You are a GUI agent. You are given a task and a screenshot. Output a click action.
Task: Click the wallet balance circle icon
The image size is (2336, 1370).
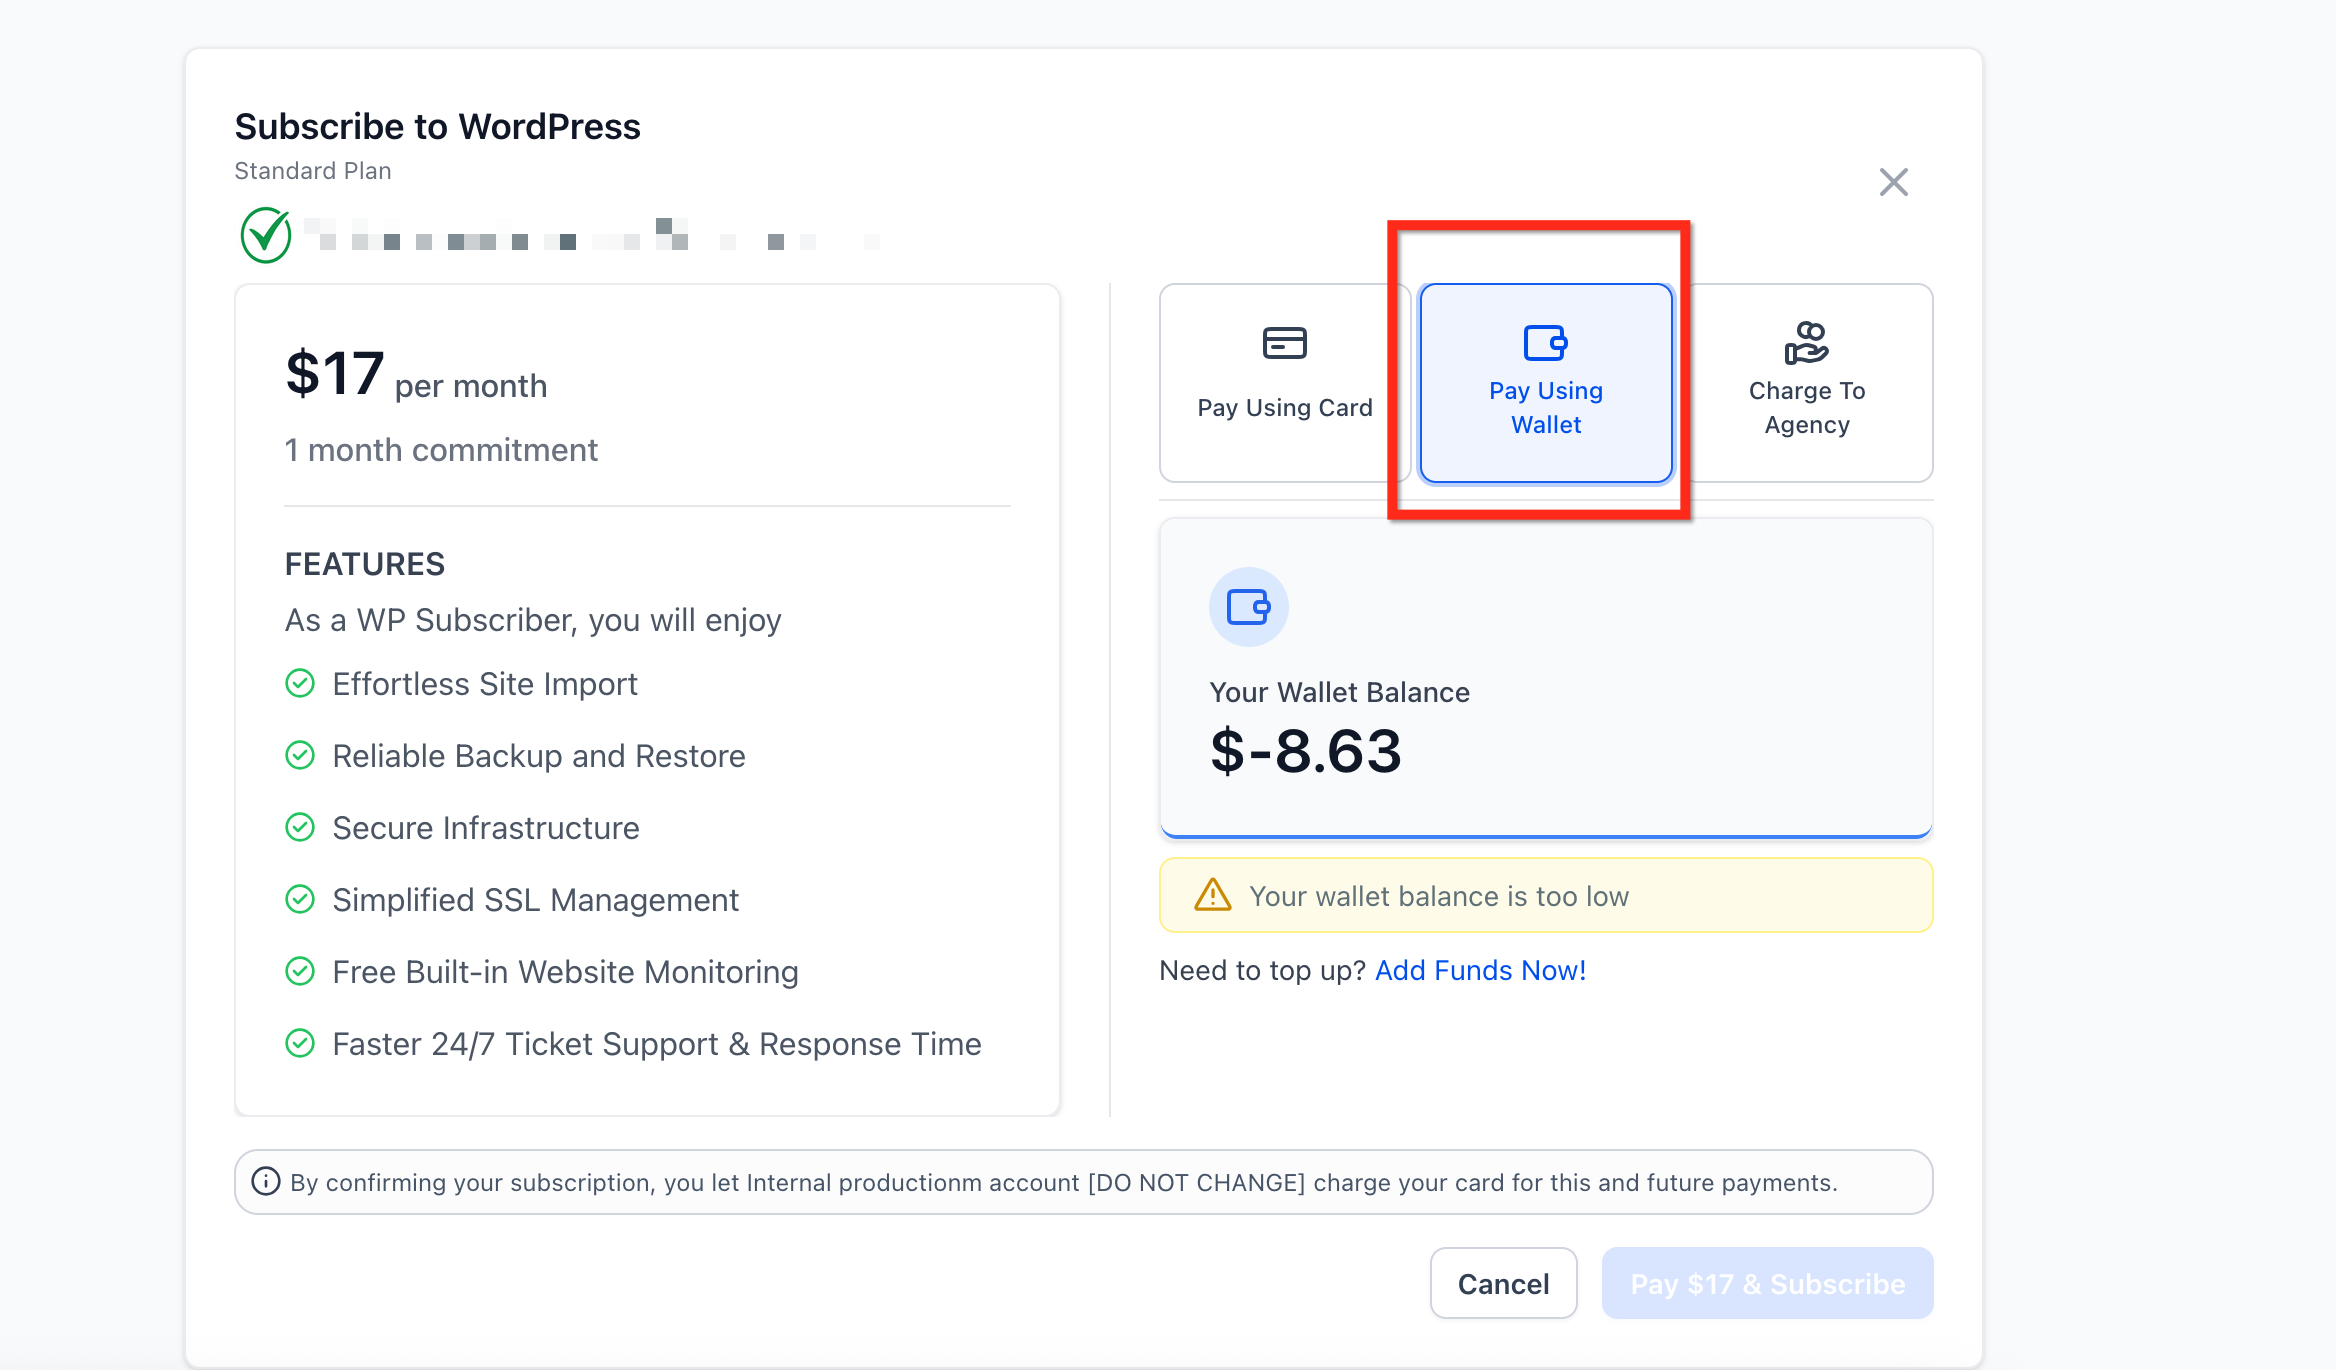click(x=1248, y=607)
